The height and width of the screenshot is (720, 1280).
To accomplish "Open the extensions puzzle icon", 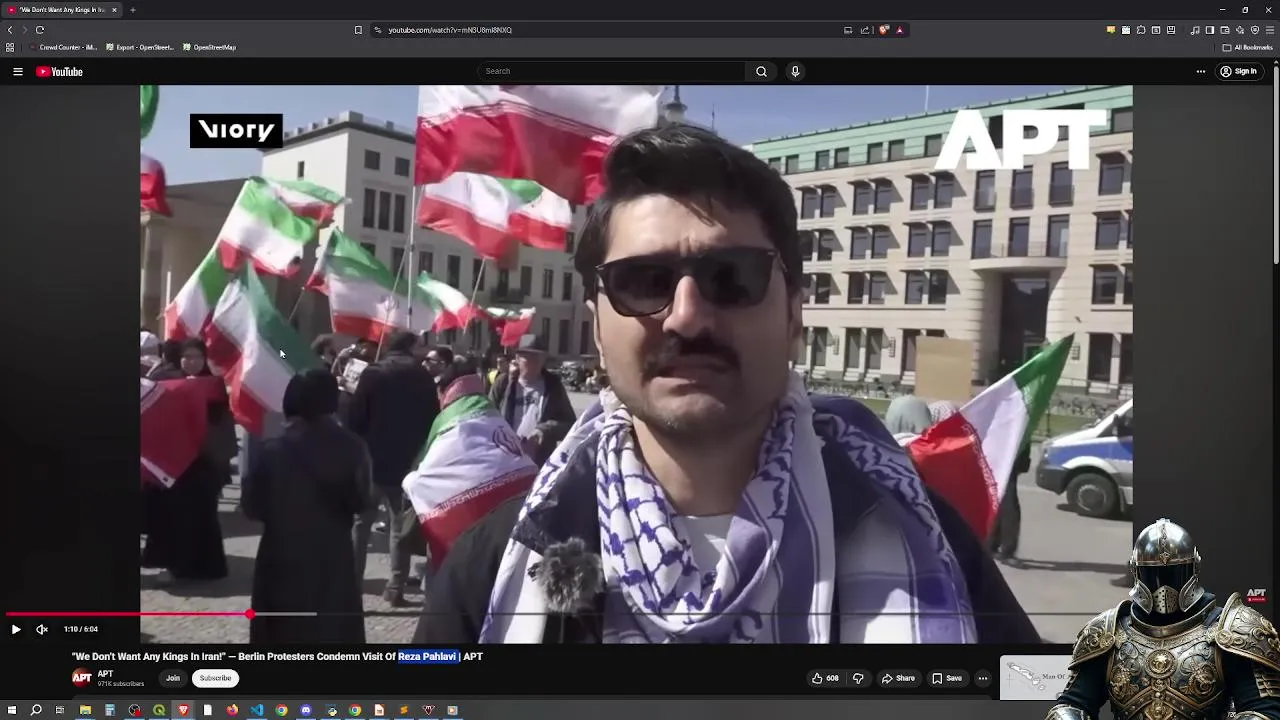I will coord(1141,30).
